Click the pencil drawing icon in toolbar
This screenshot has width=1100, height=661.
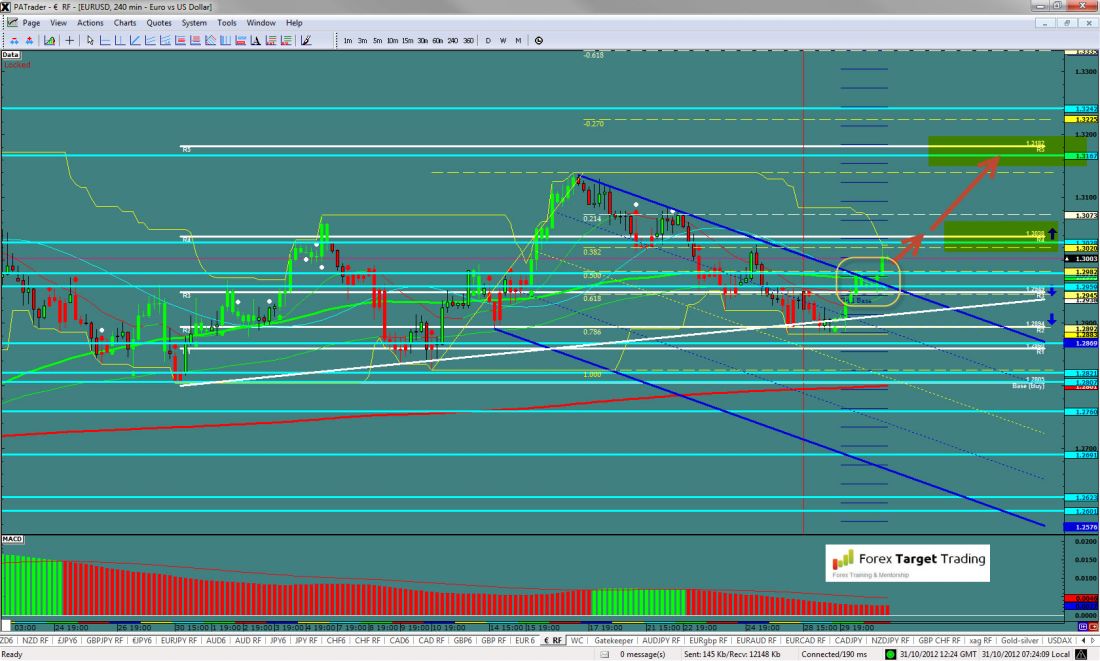[x=306, y=41]
